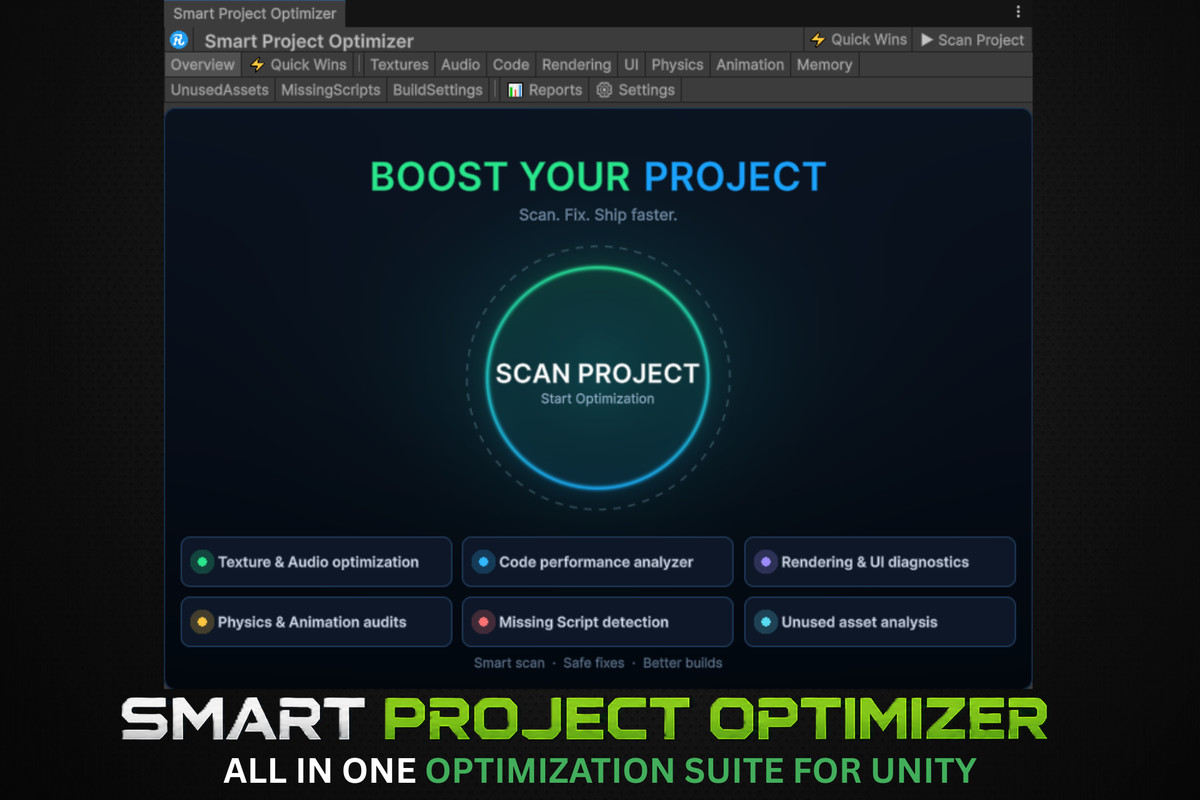Click the 'Start Optimization' subtitle text

[x=598, y=399]
